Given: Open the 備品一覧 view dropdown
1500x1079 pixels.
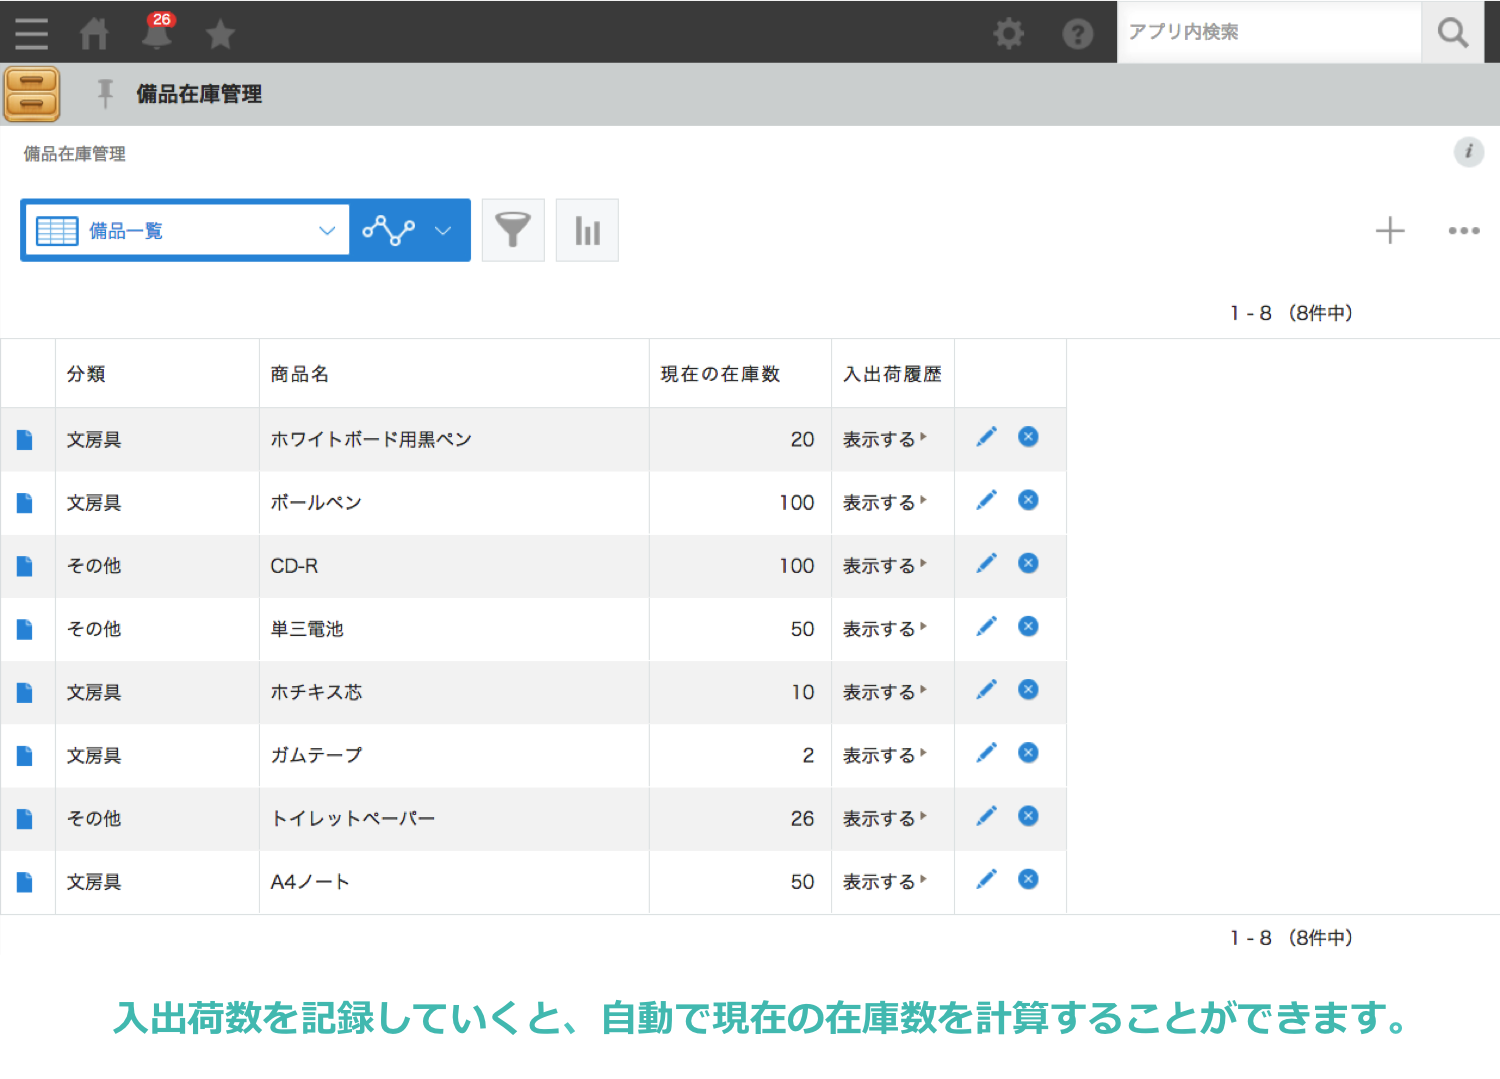Looking at the screenshot, I should (187, 231).
